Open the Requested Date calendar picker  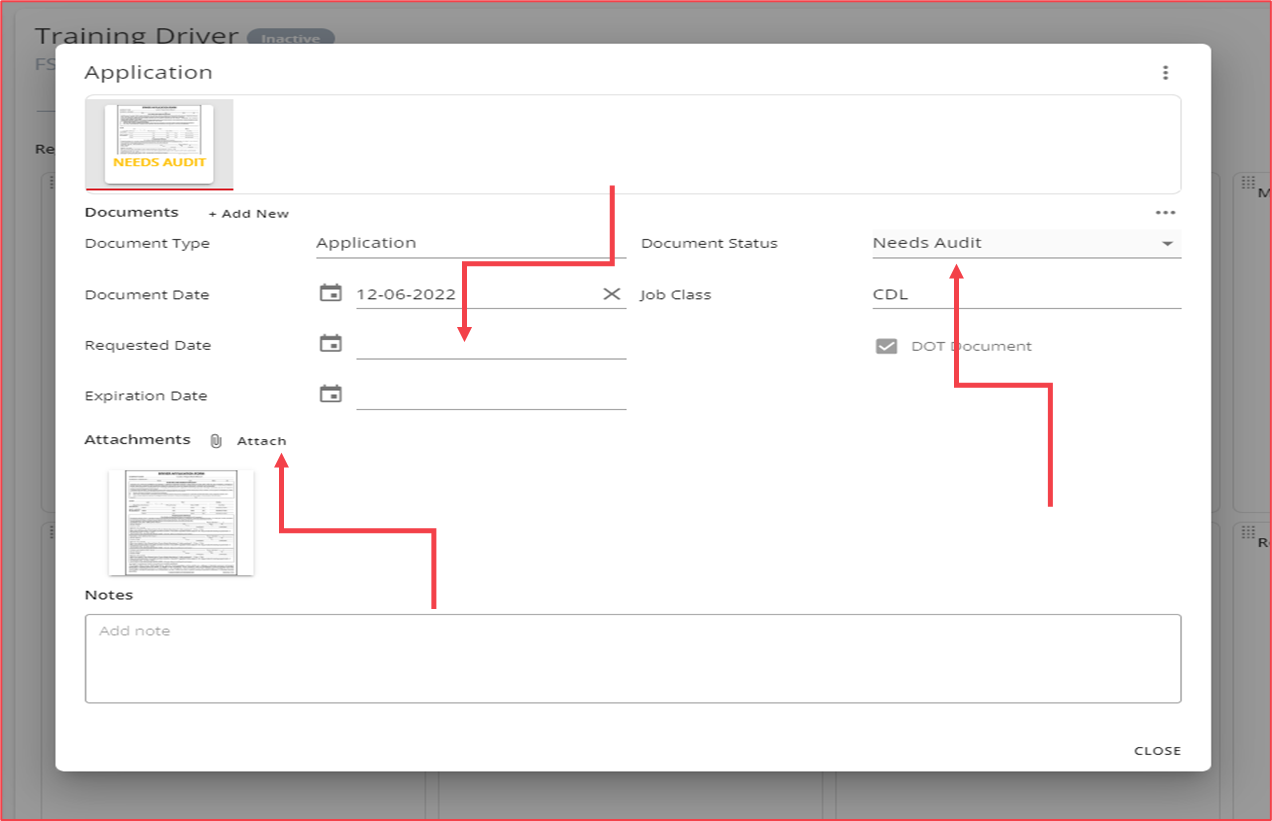pos(332,343)
